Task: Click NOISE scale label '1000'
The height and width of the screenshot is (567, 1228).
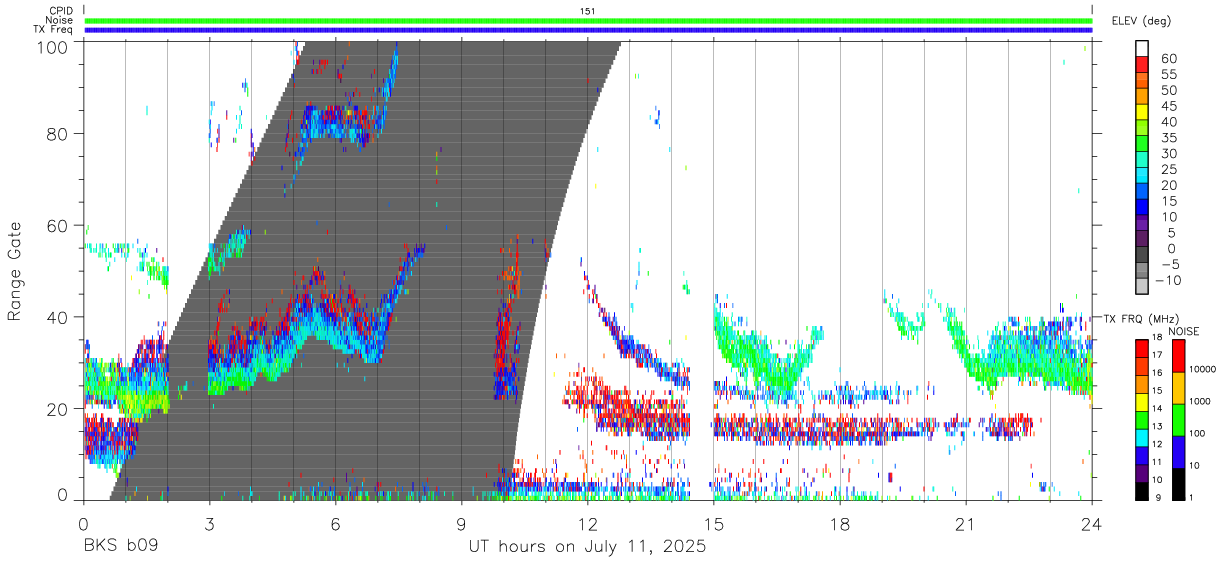Action: coord(1202,401)
